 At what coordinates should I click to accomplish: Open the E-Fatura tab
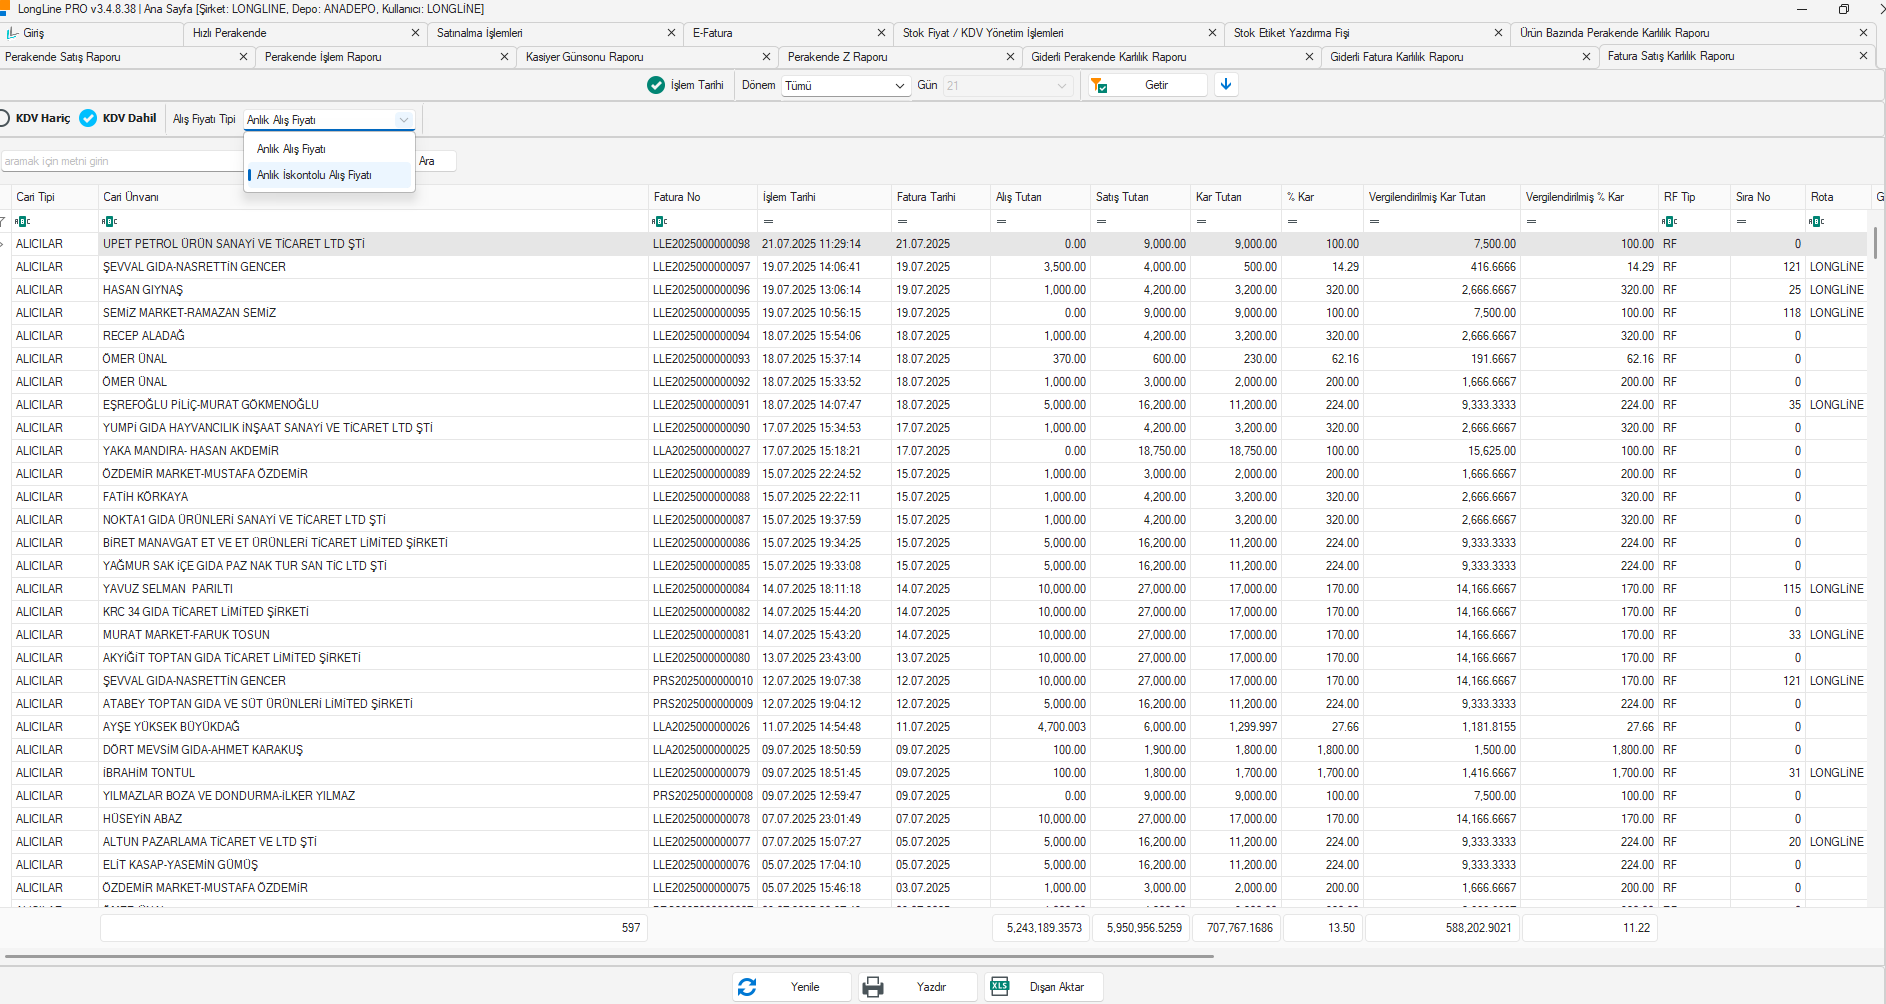tap(713, 33)
